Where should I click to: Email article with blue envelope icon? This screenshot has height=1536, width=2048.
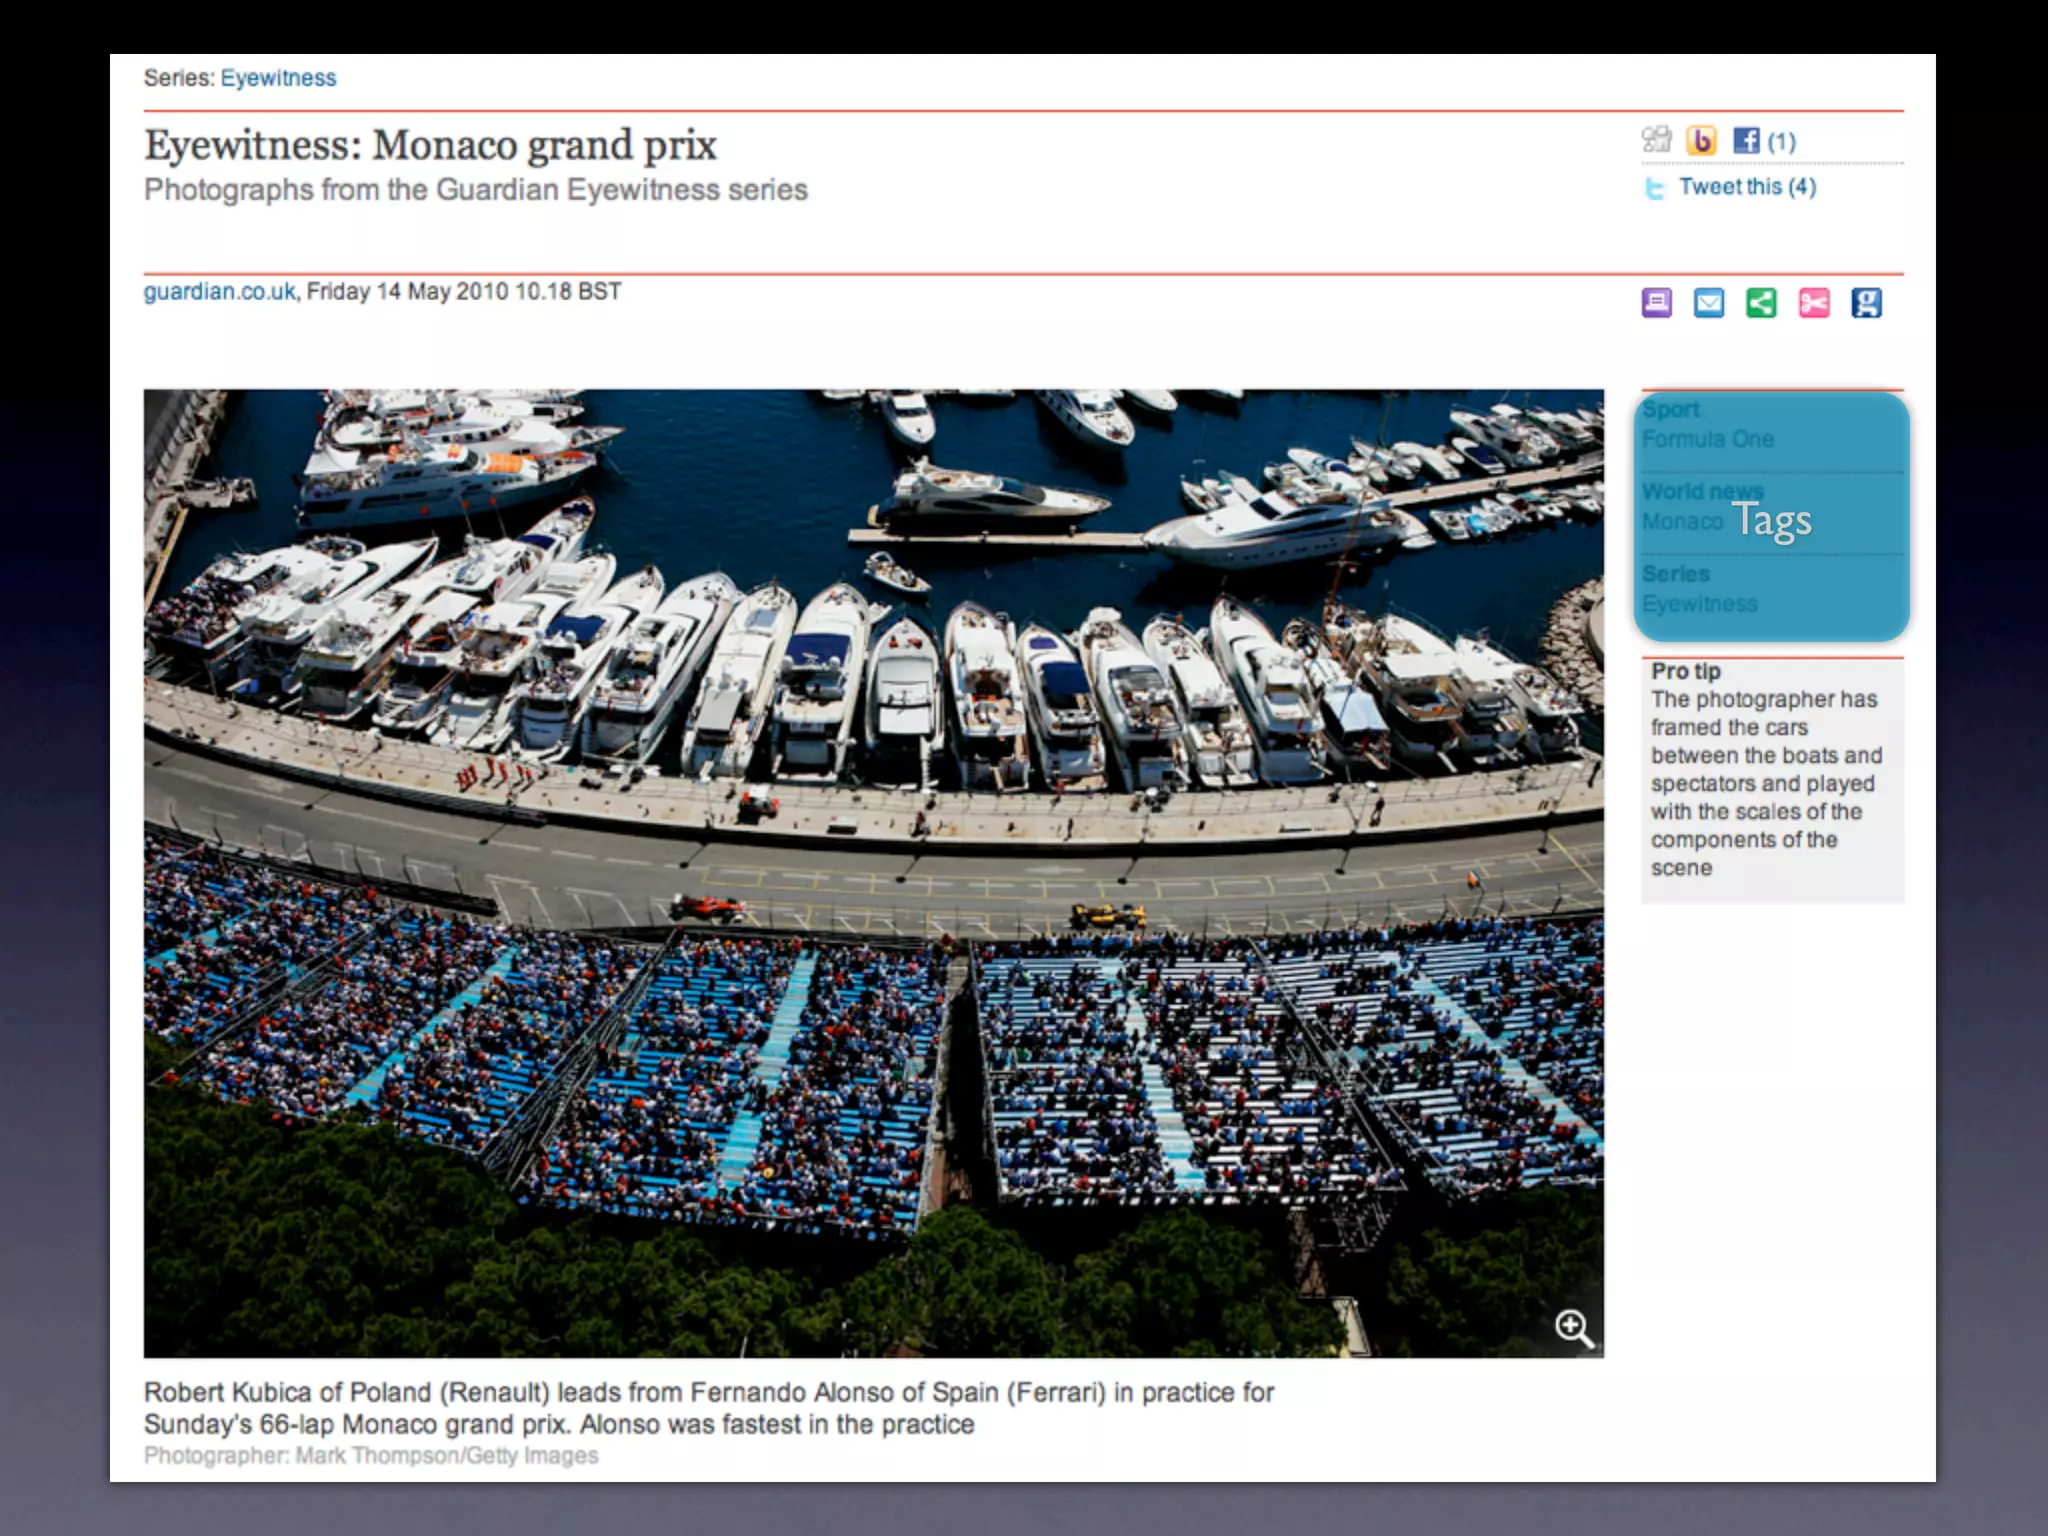1709,302
